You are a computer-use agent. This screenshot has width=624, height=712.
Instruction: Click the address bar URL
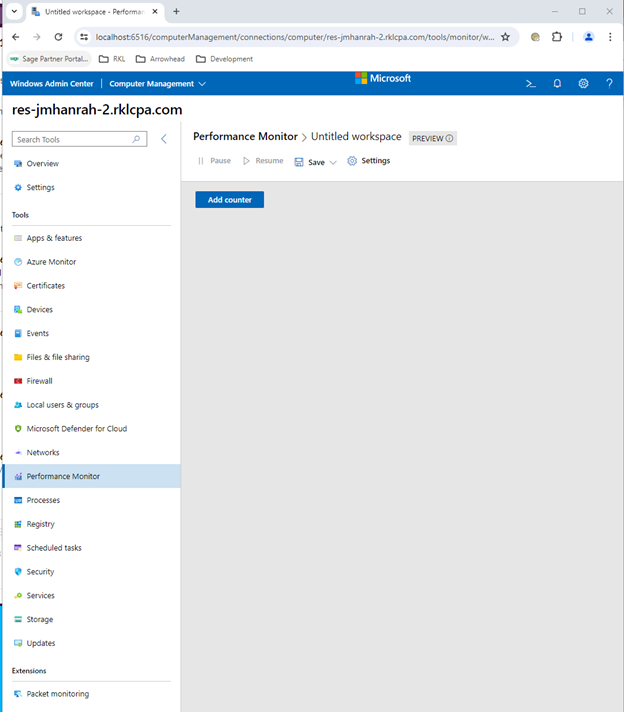[x=294, y=37]
